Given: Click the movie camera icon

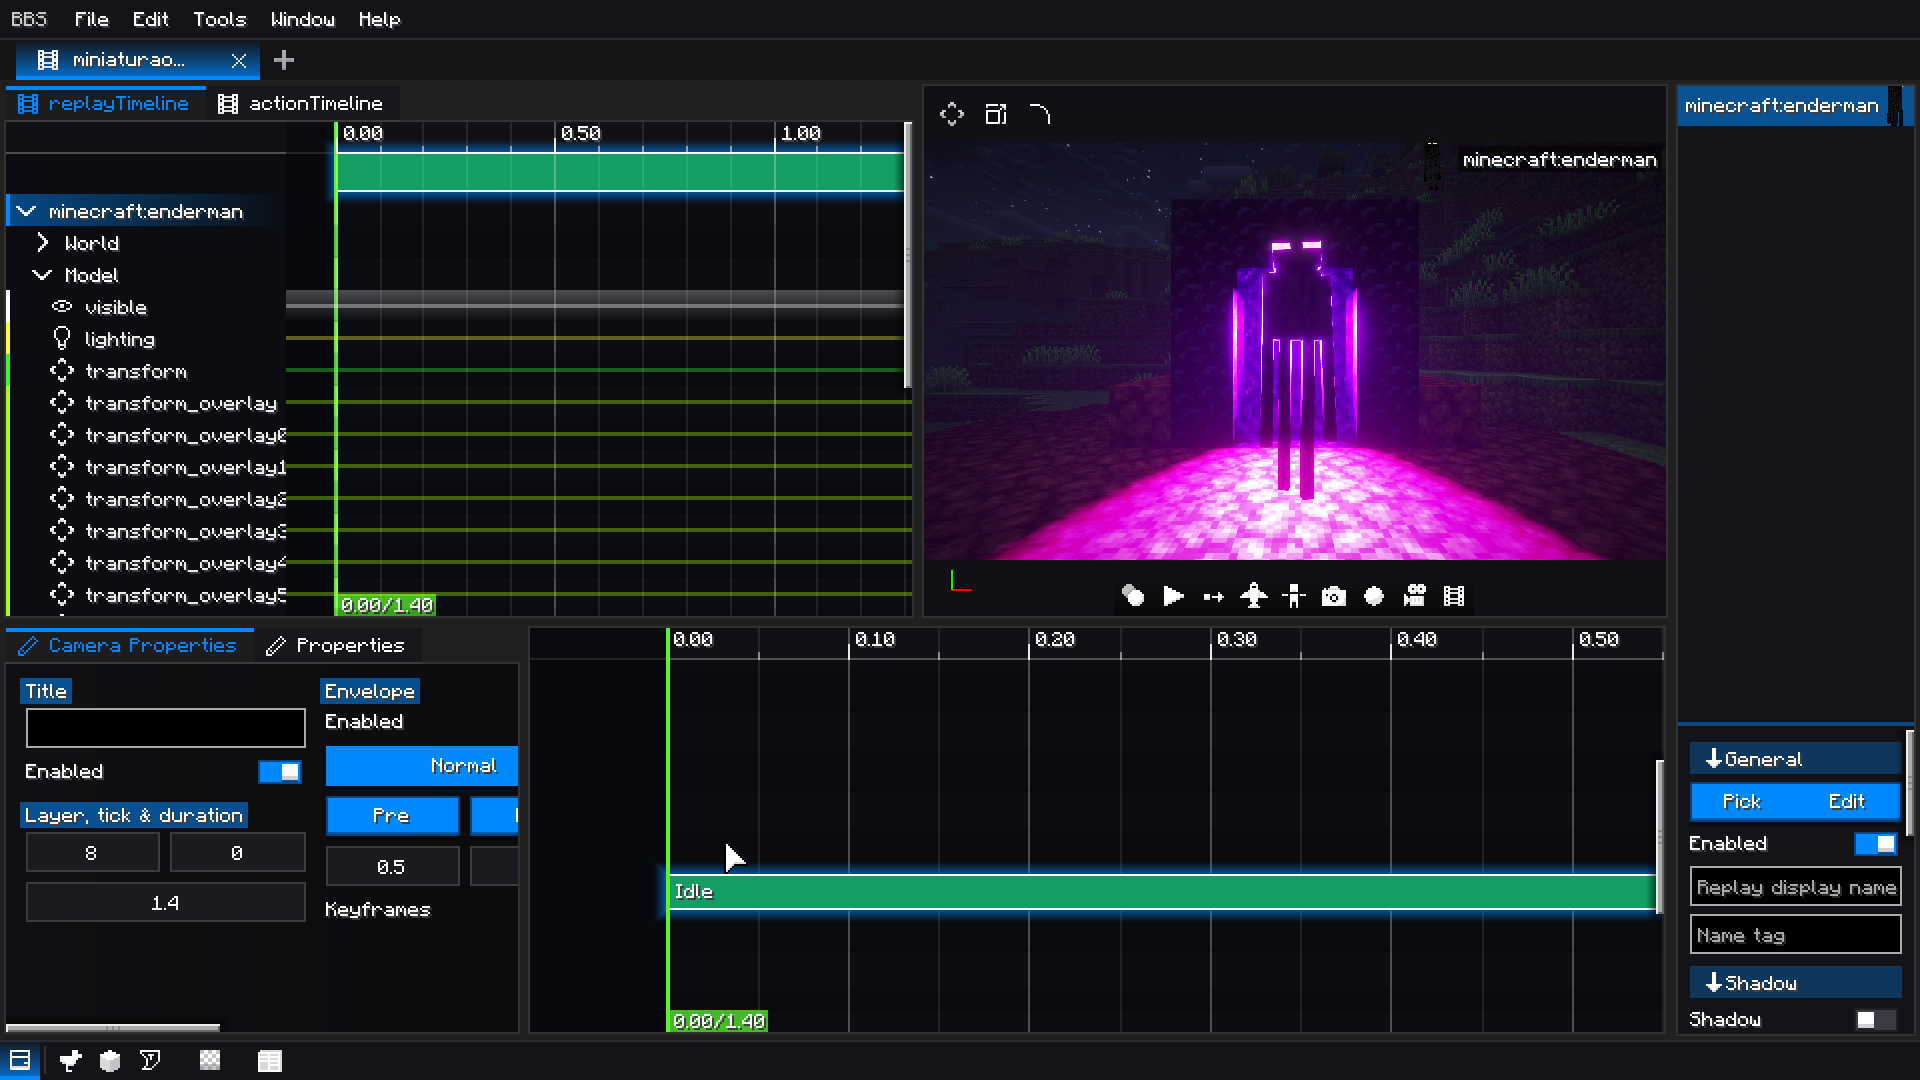Looking at the screenshot, I should coord(1414,596).
